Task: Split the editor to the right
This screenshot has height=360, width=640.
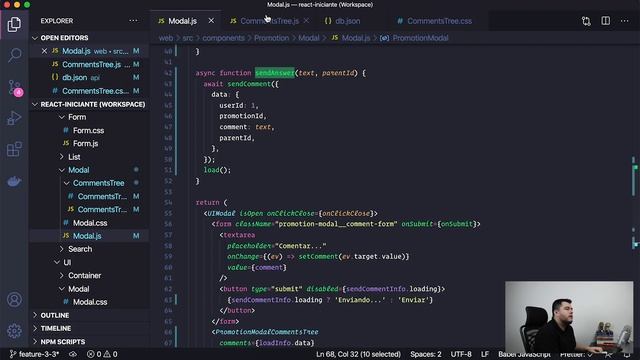Action: point(606,20)
